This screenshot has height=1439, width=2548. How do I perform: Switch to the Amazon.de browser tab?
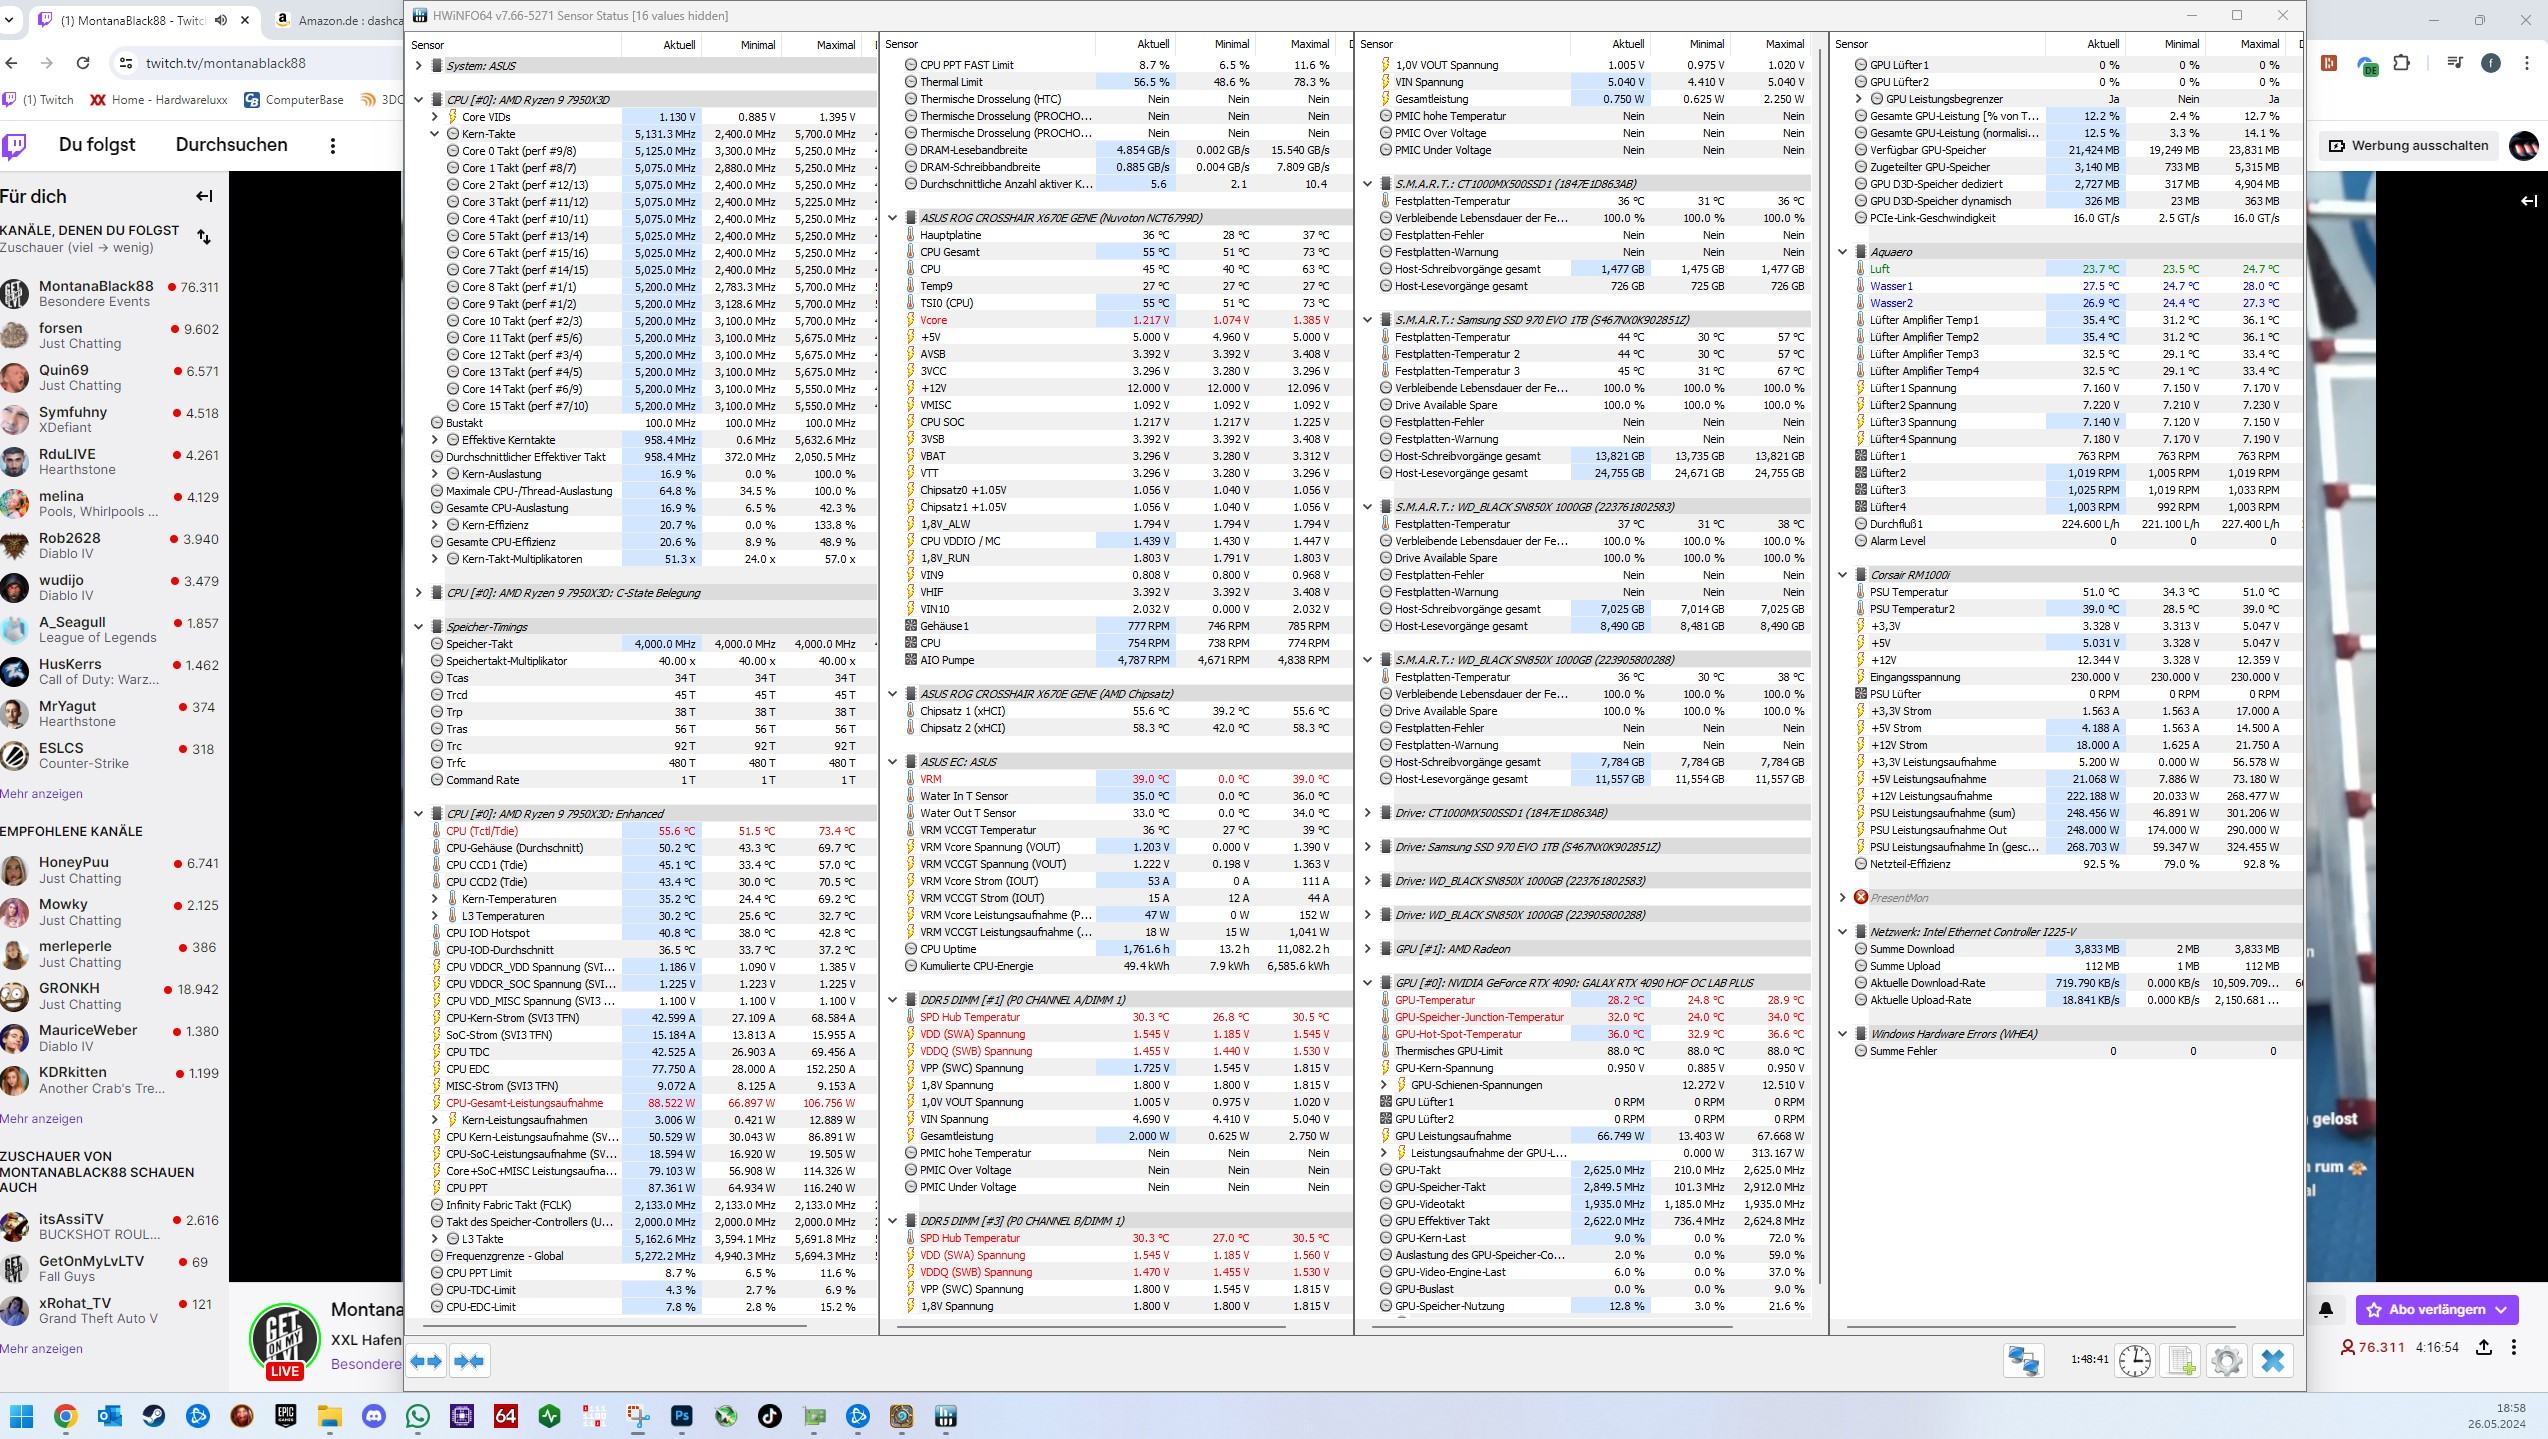click(x=336, y=20)
